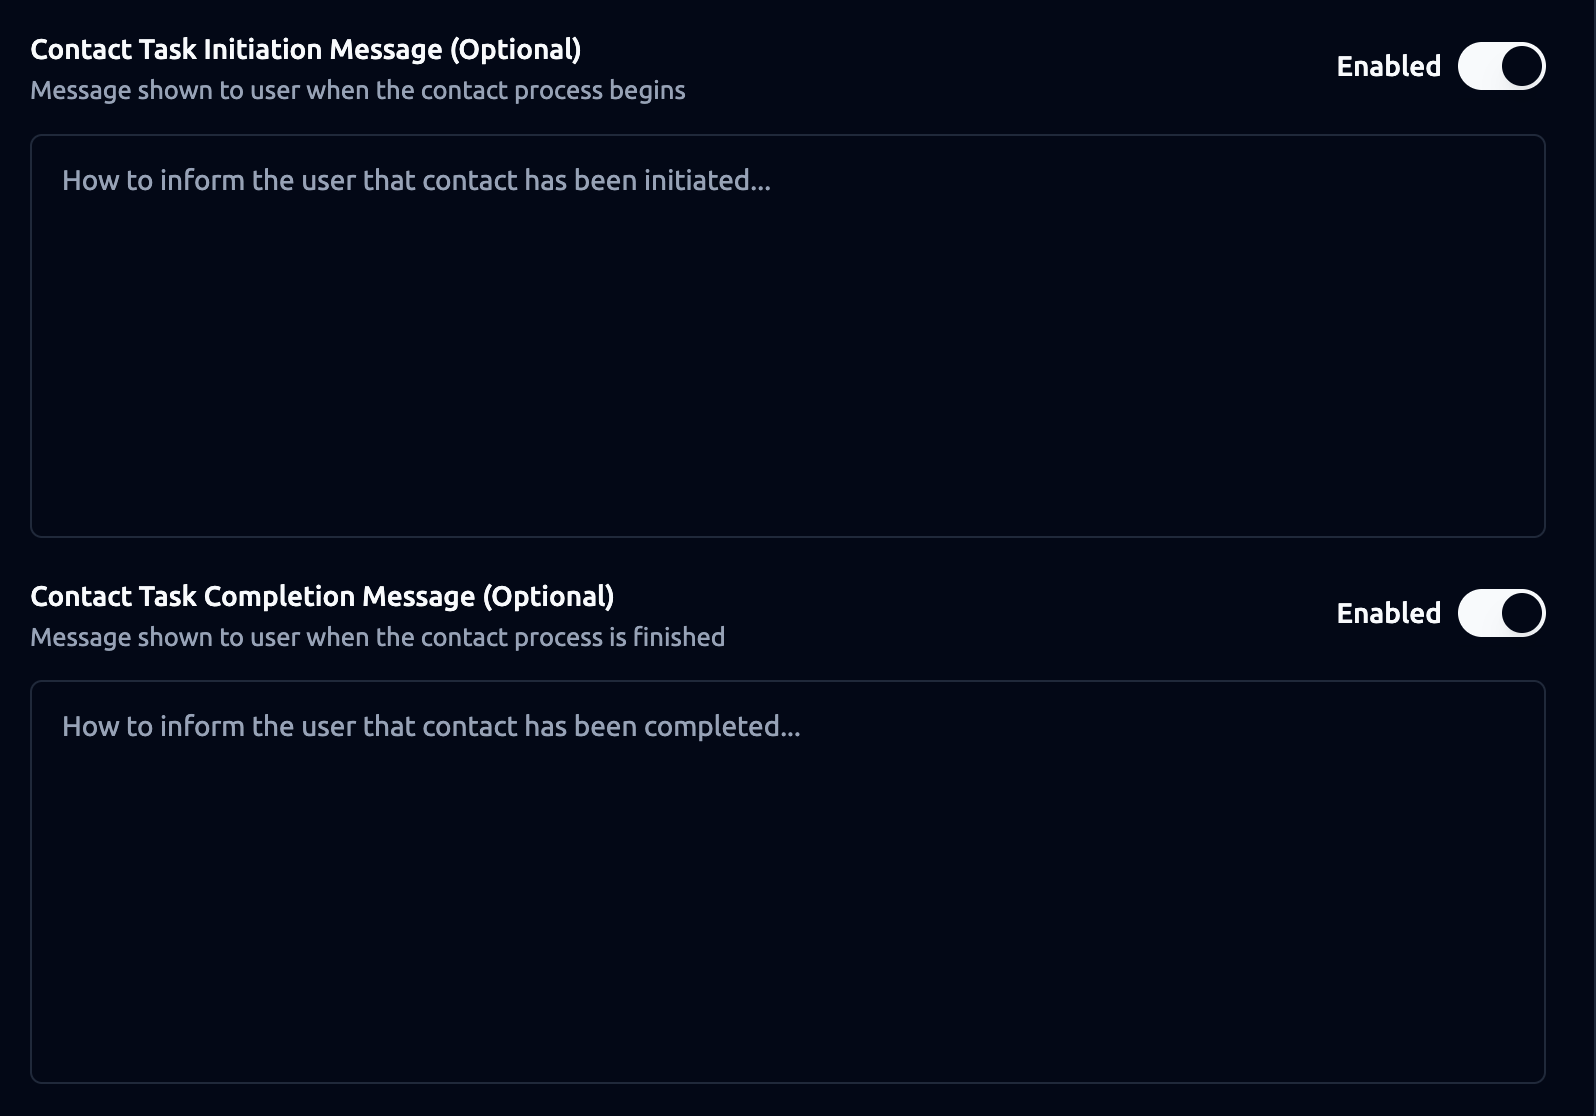Turn off the switch for the initiation message
The height and width of the screenshot is (1116, 1596).
1501,66
